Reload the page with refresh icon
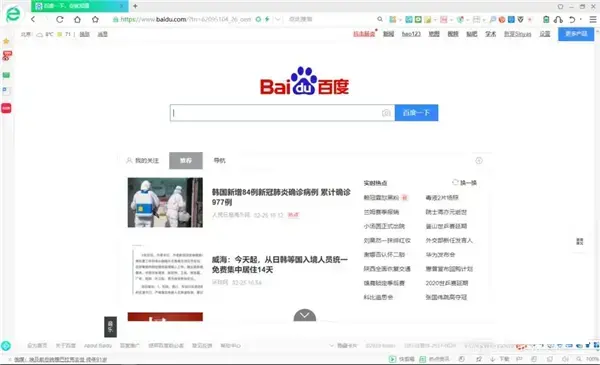 (60, 19)
